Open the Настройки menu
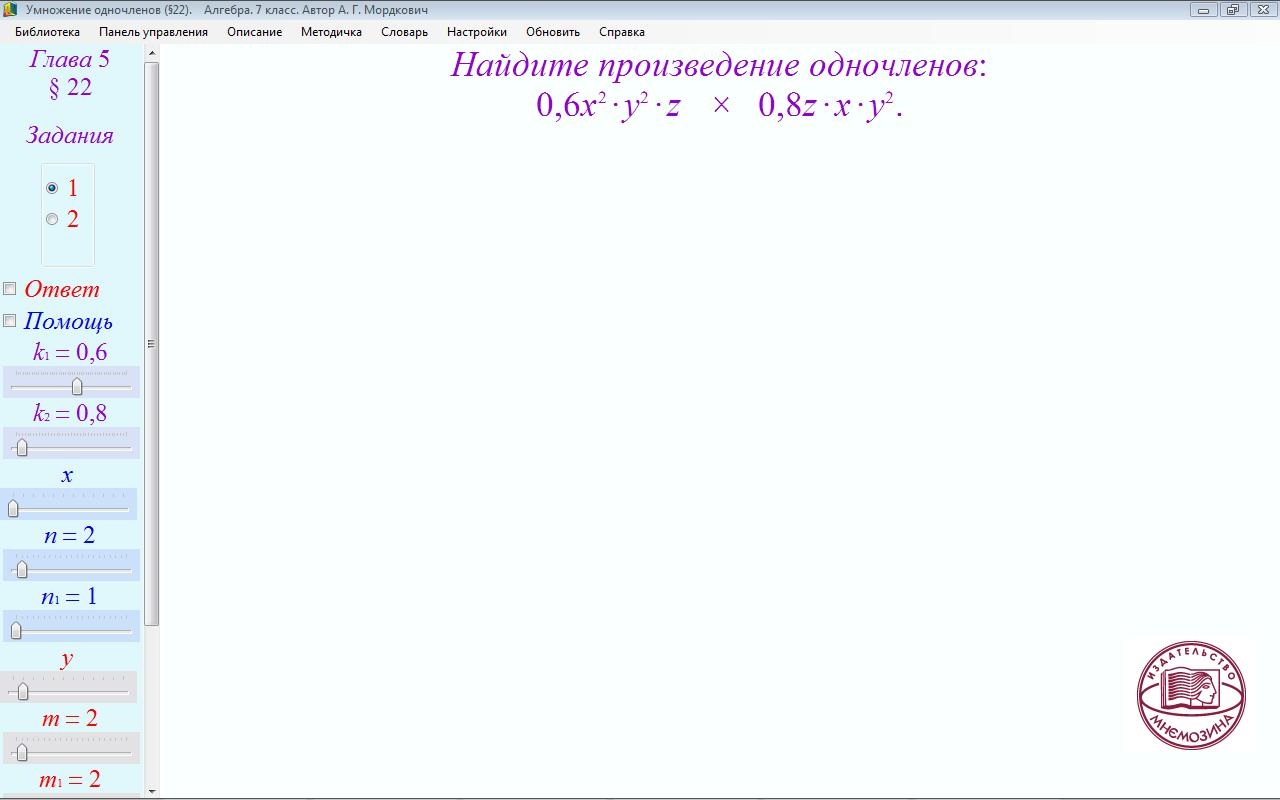Image resolution: width=1280 pixels, height=800 pixels. (x=476, y=32)
